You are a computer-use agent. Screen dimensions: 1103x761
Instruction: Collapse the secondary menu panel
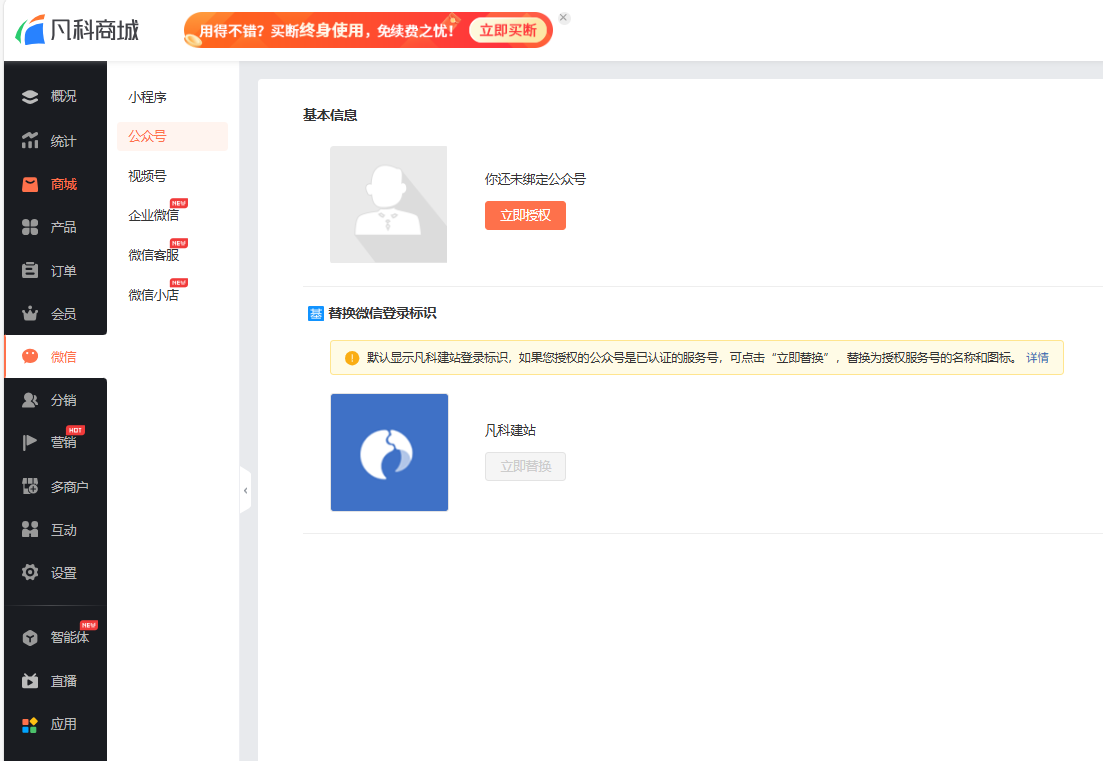point(246,490)
